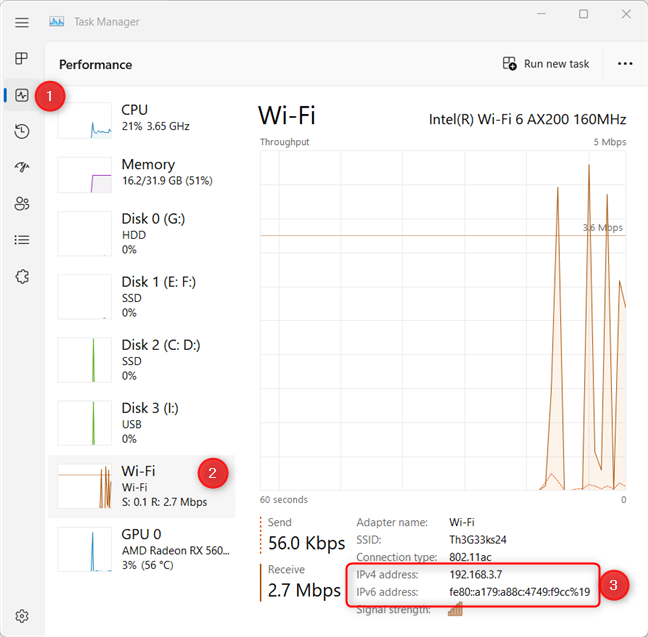This screenshot has height=637, width=648.
Task: Open the Services page icon
Action: (x=21, y=276)
